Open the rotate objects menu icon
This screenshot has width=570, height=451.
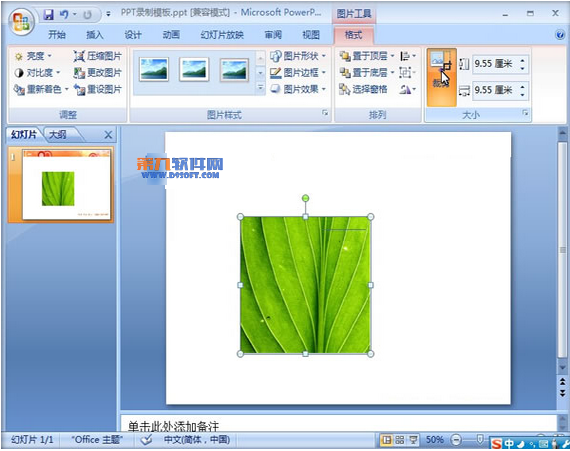point(408,89)
